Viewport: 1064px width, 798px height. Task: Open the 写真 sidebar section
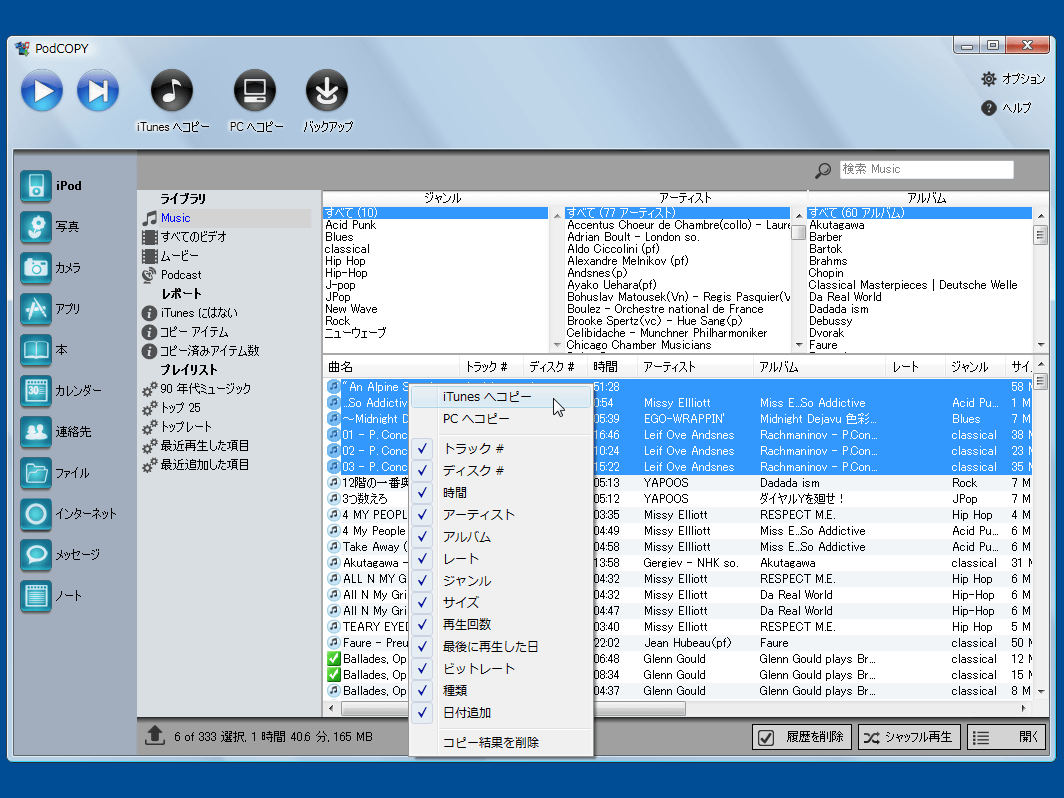point(36,227)
